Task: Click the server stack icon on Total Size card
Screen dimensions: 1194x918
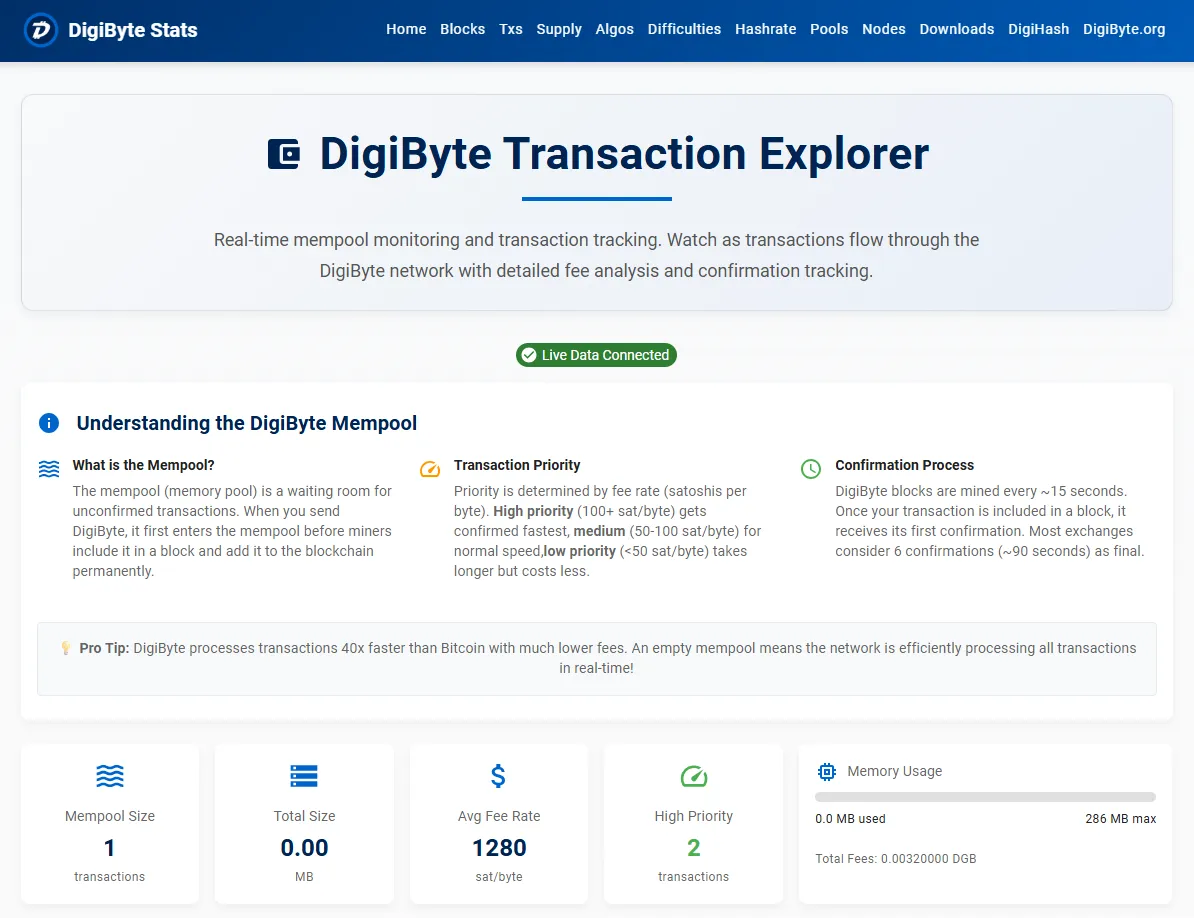Action: [x=304, y=776]
